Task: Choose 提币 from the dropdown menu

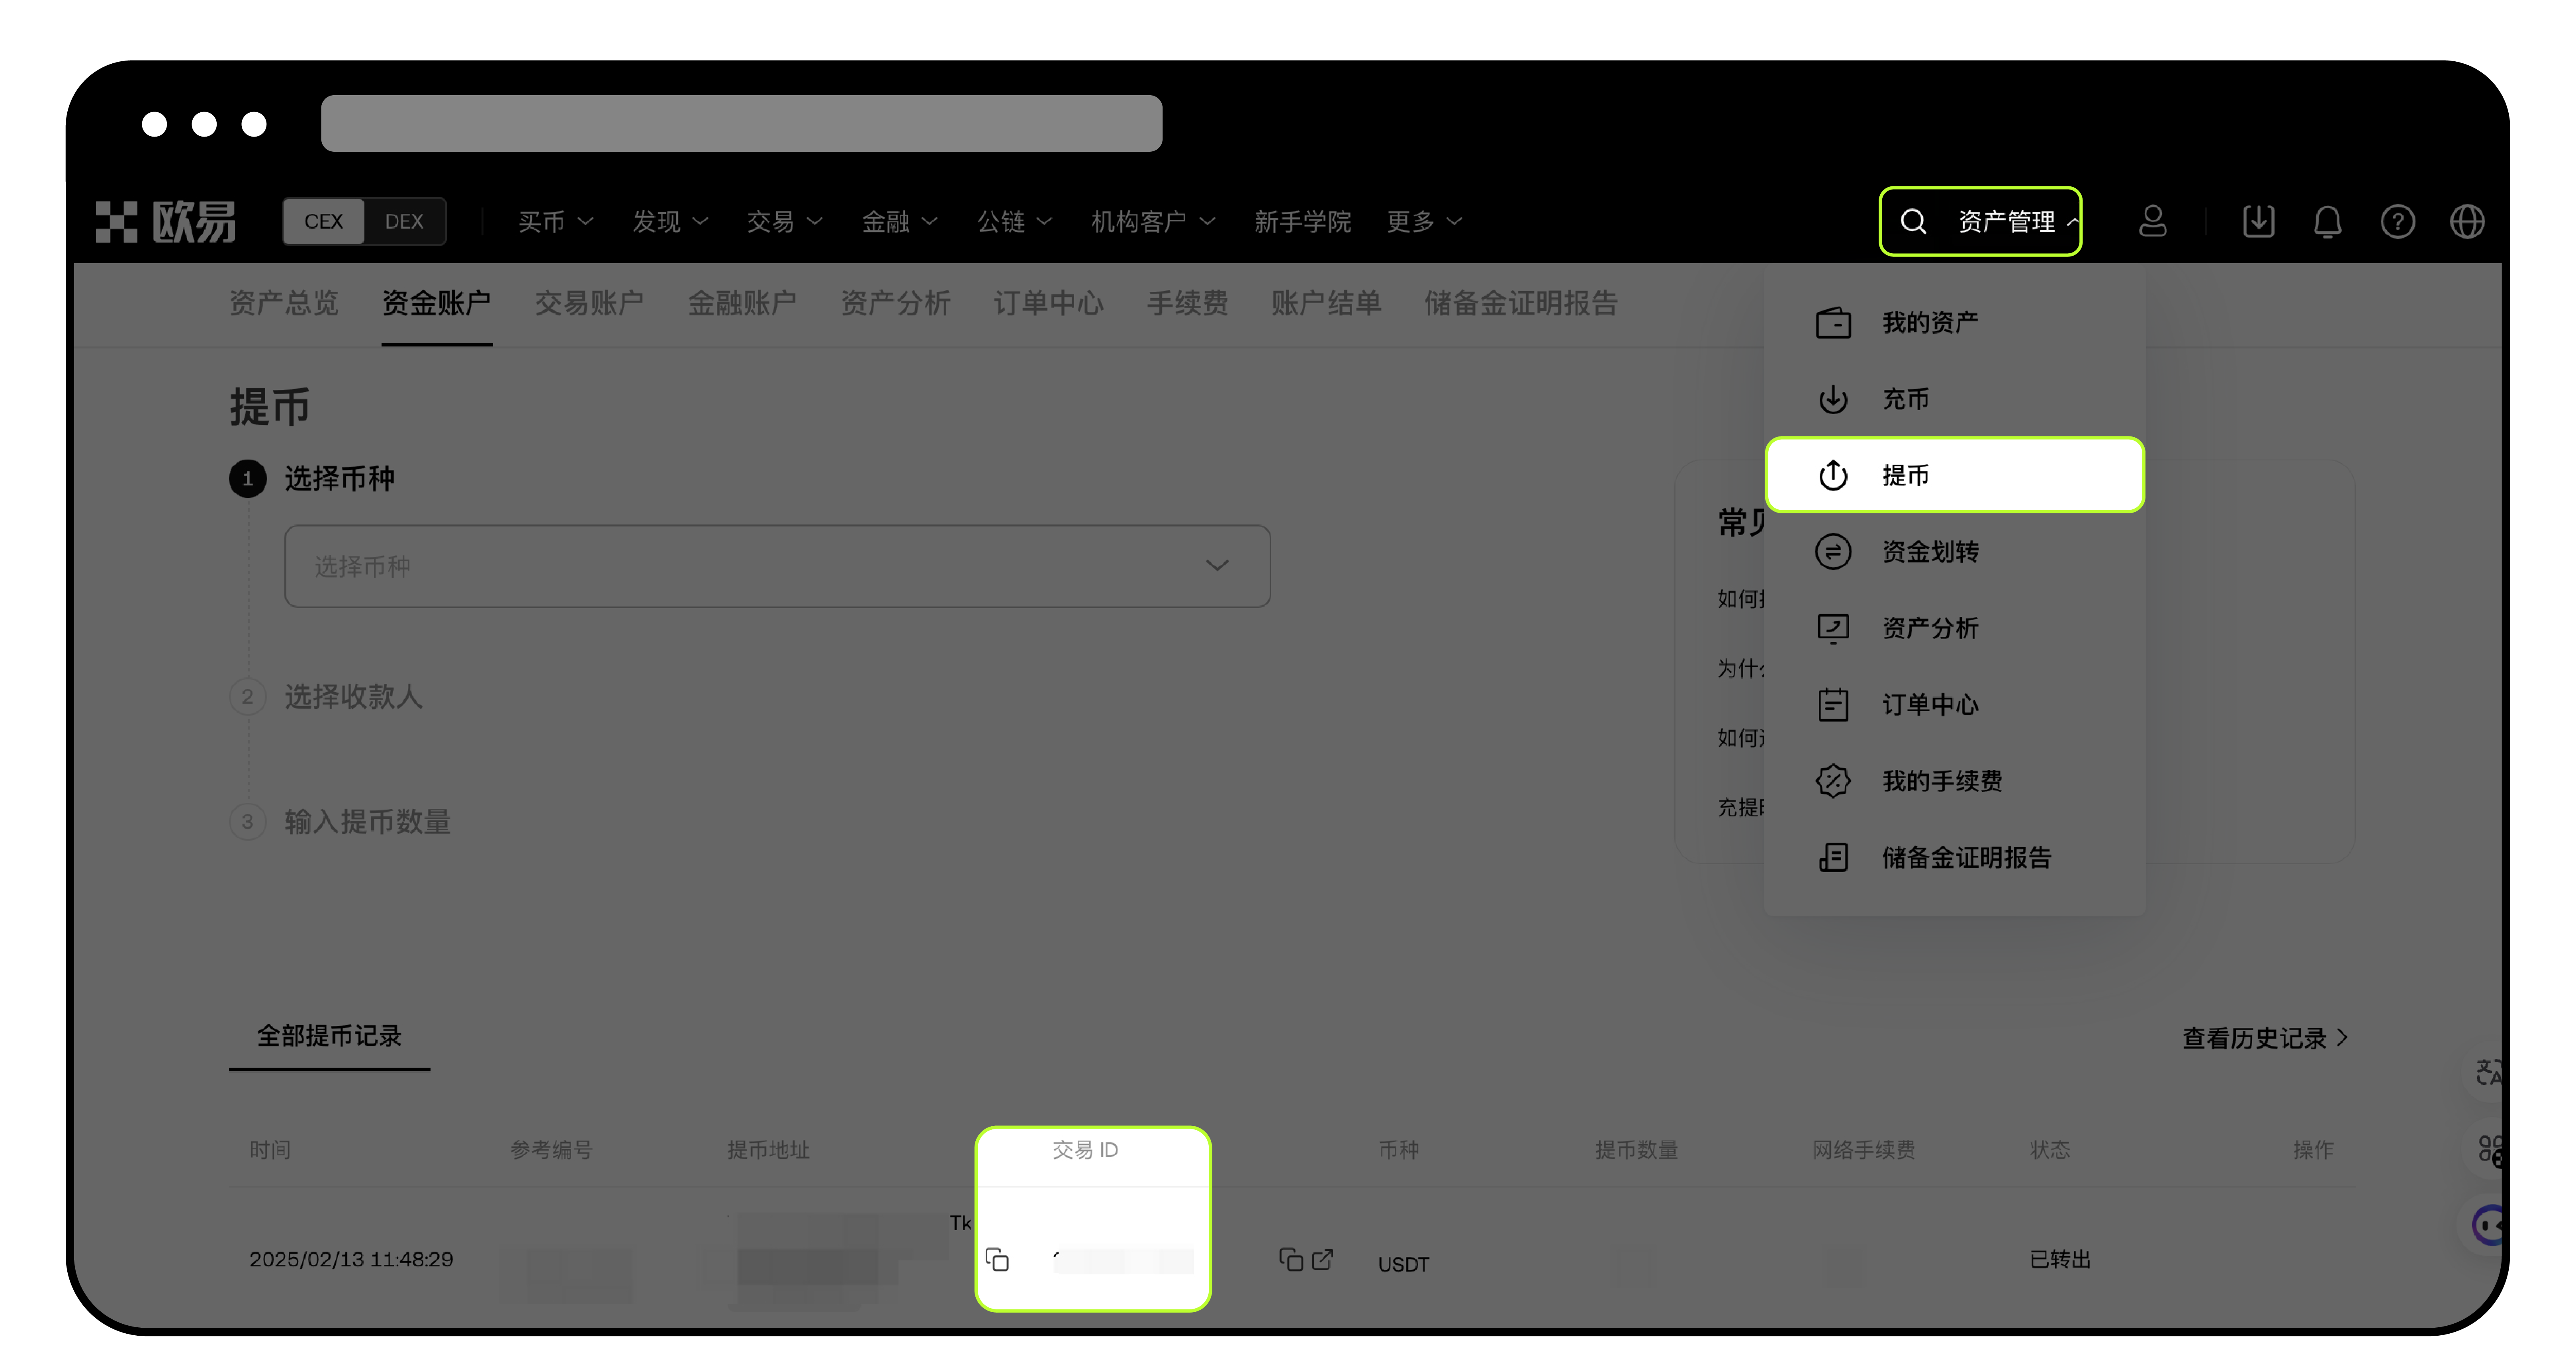Action: coord(1955,475)
